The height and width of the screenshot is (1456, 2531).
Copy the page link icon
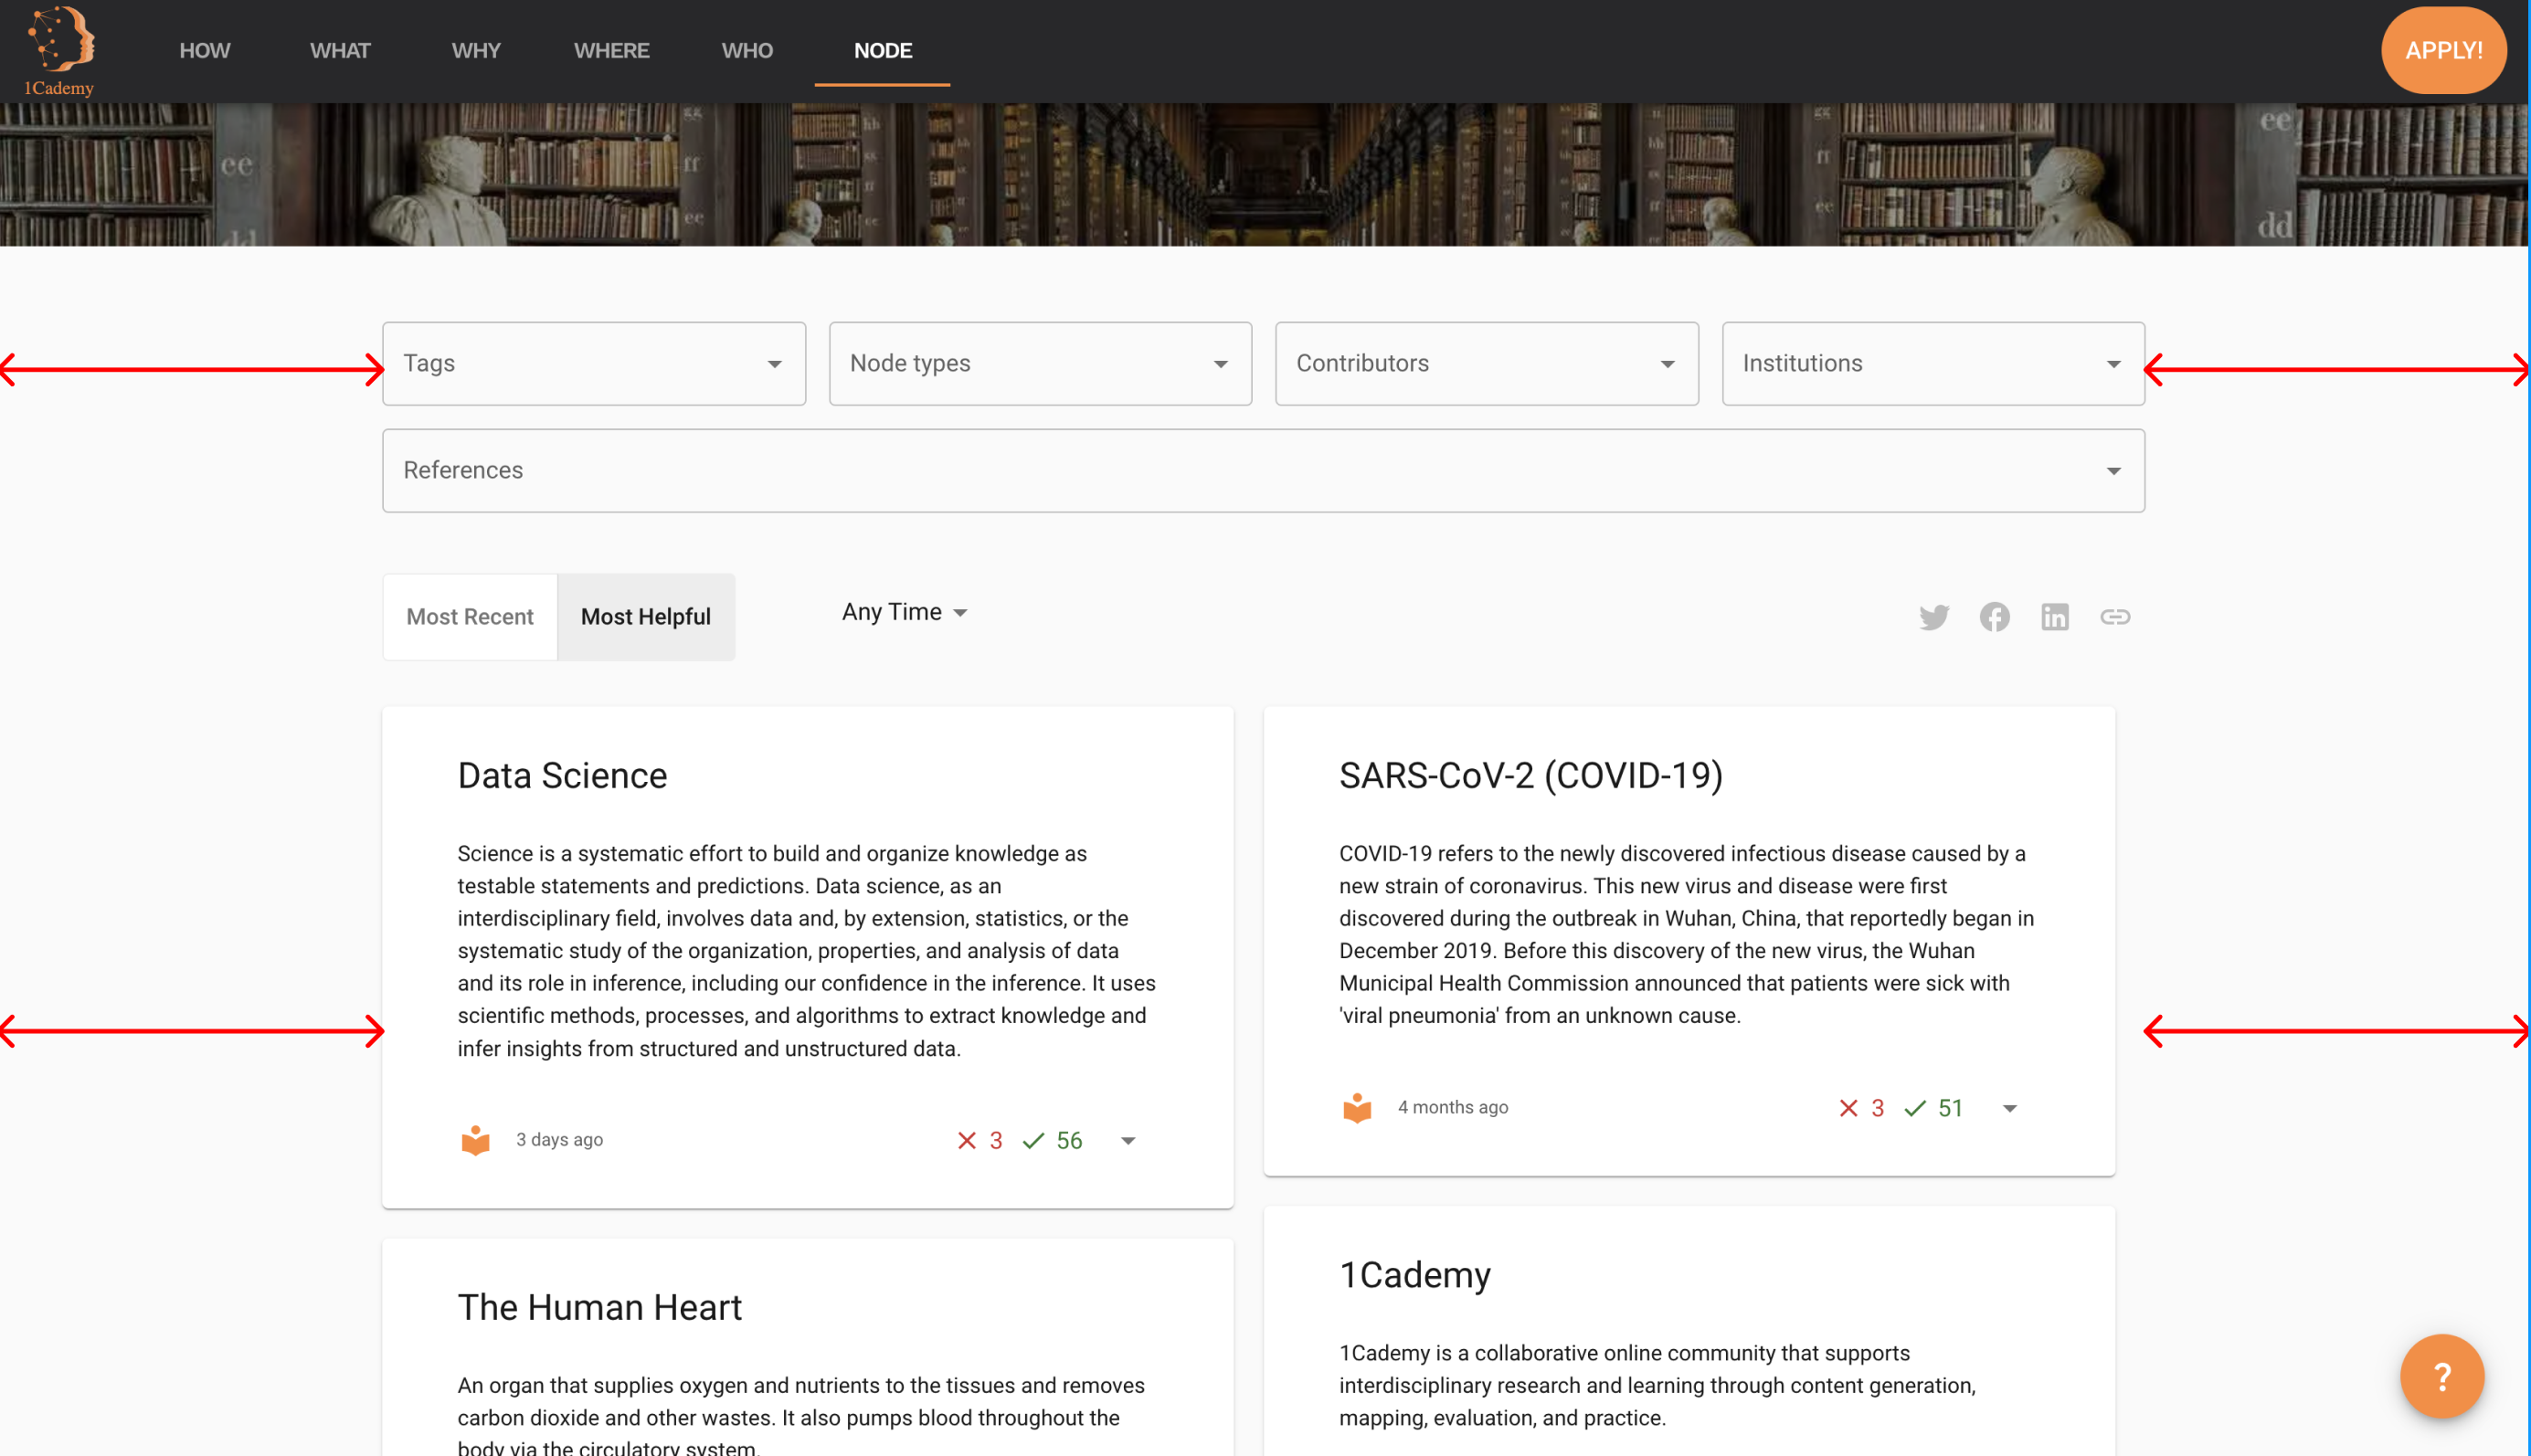(x=2115, y=617)
